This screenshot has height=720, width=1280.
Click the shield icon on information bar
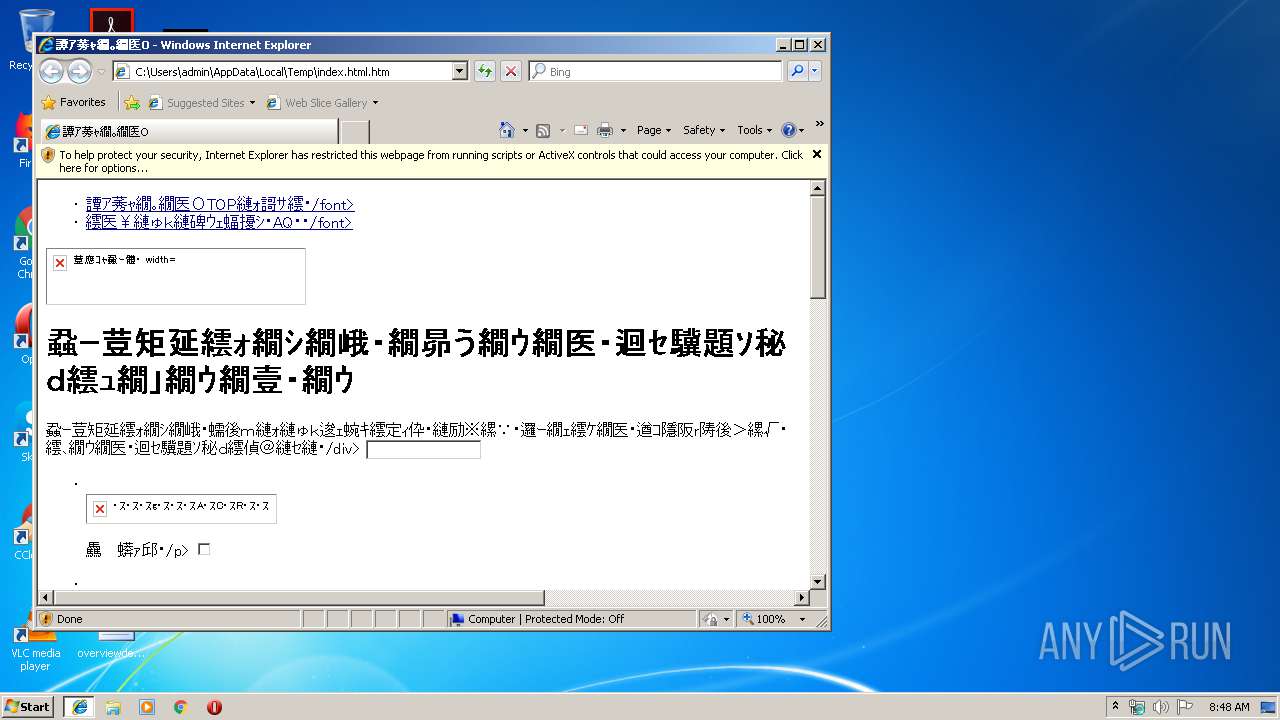(48, 155)
